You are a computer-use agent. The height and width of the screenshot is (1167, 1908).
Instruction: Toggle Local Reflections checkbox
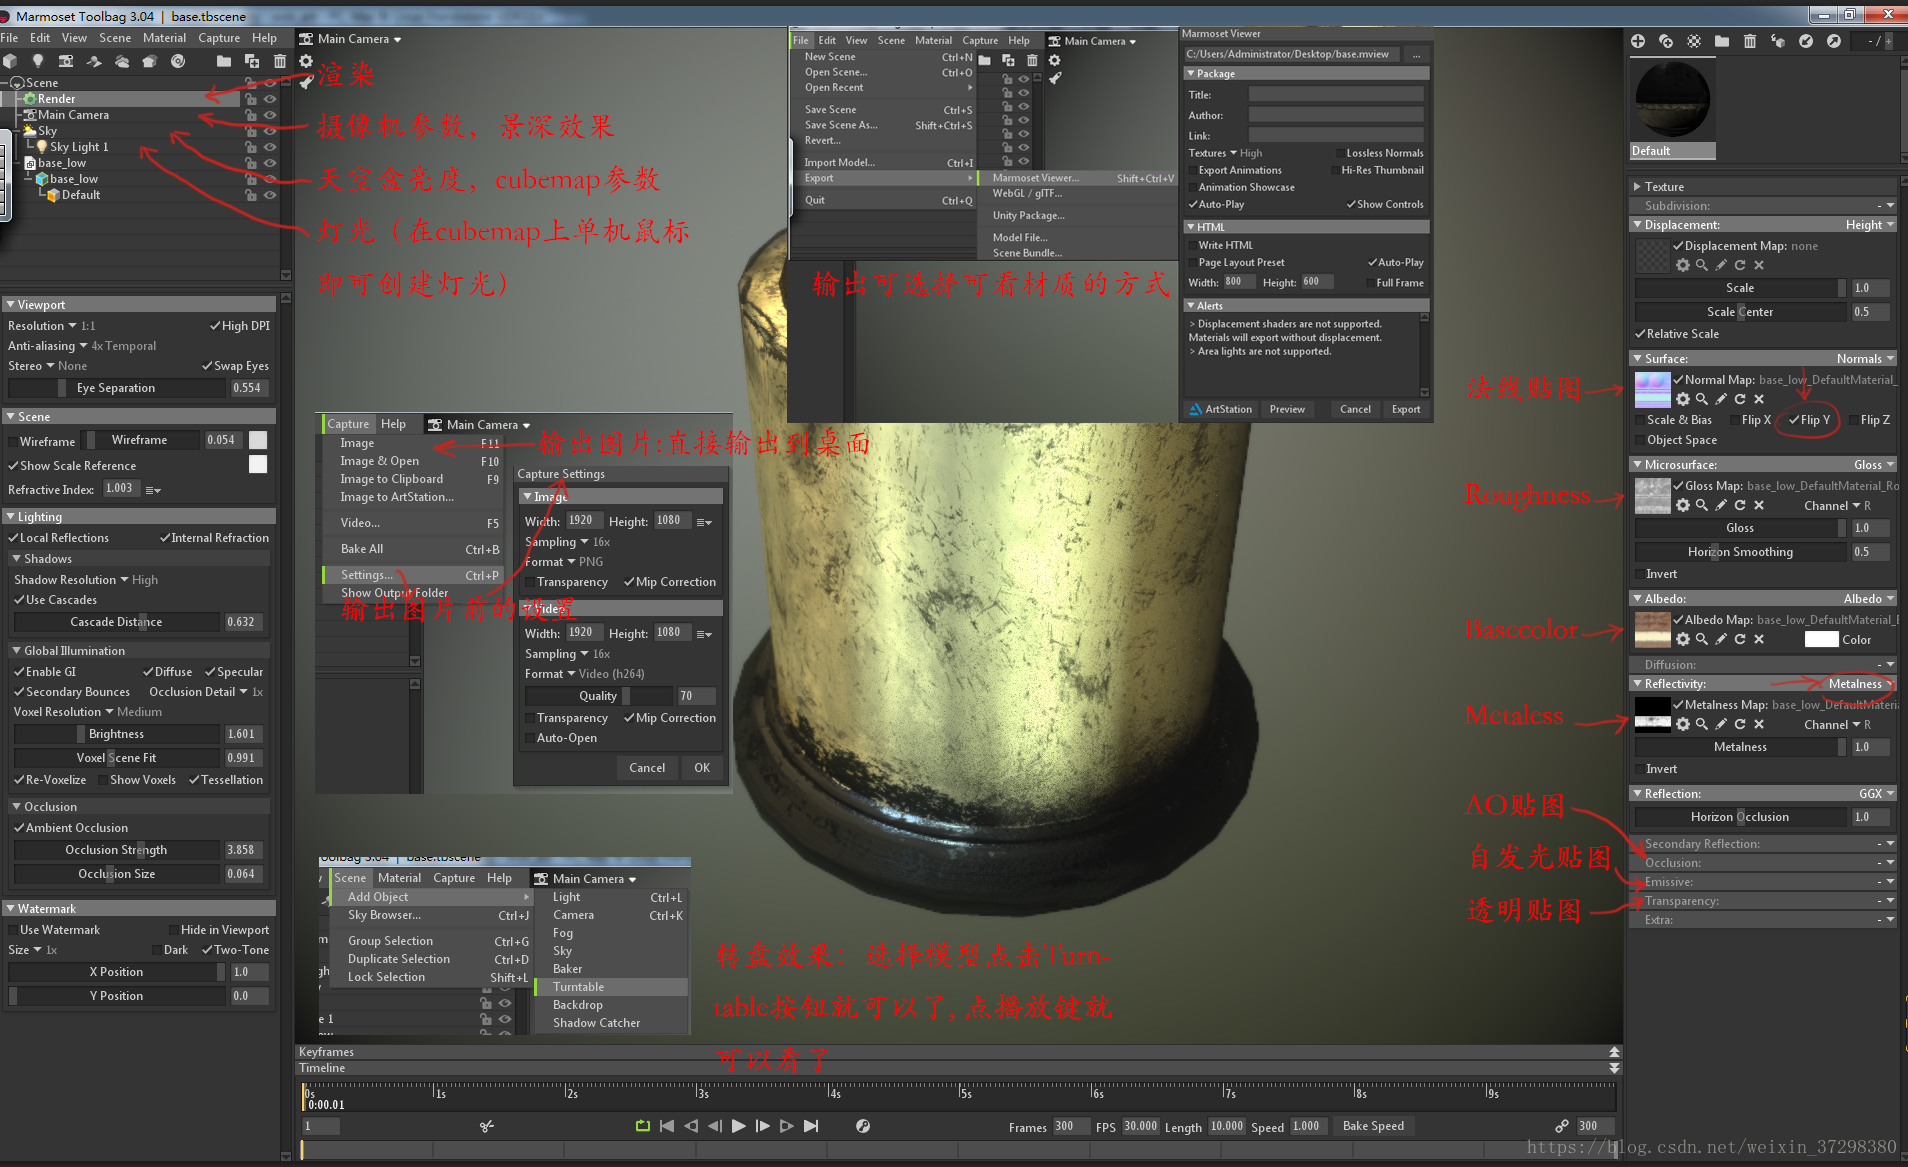[58, 538]
